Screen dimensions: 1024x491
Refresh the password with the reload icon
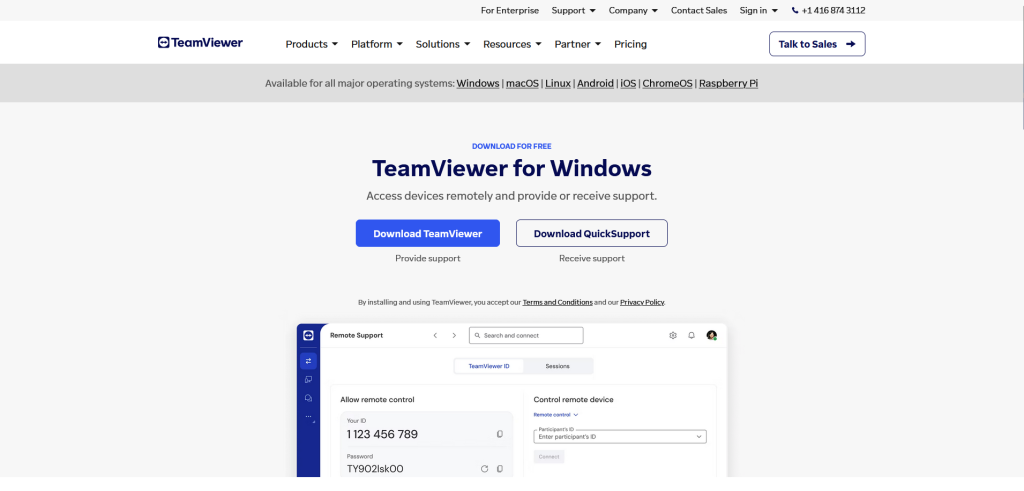click(484, 469)
